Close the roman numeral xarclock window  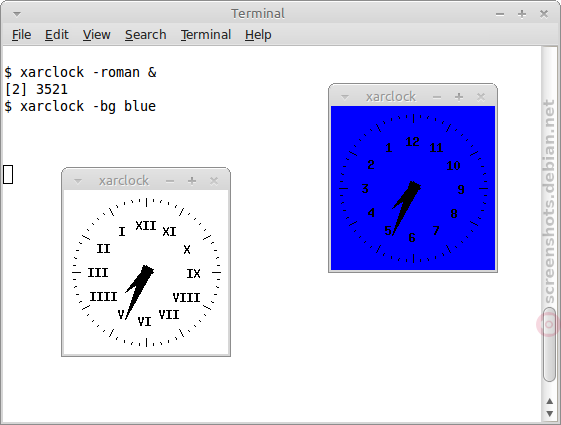214,181
